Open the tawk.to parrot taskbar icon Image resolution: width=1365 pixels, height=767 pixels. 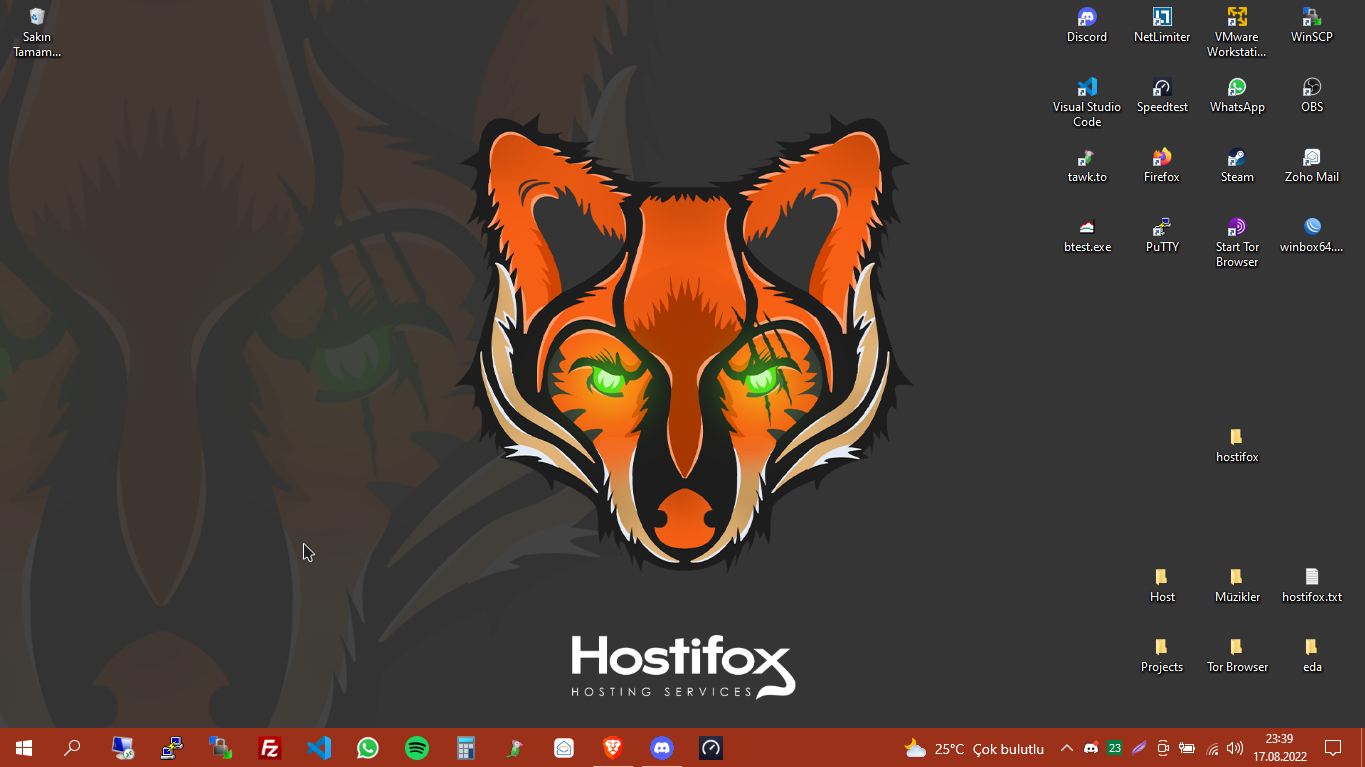[x=515, y=748]
